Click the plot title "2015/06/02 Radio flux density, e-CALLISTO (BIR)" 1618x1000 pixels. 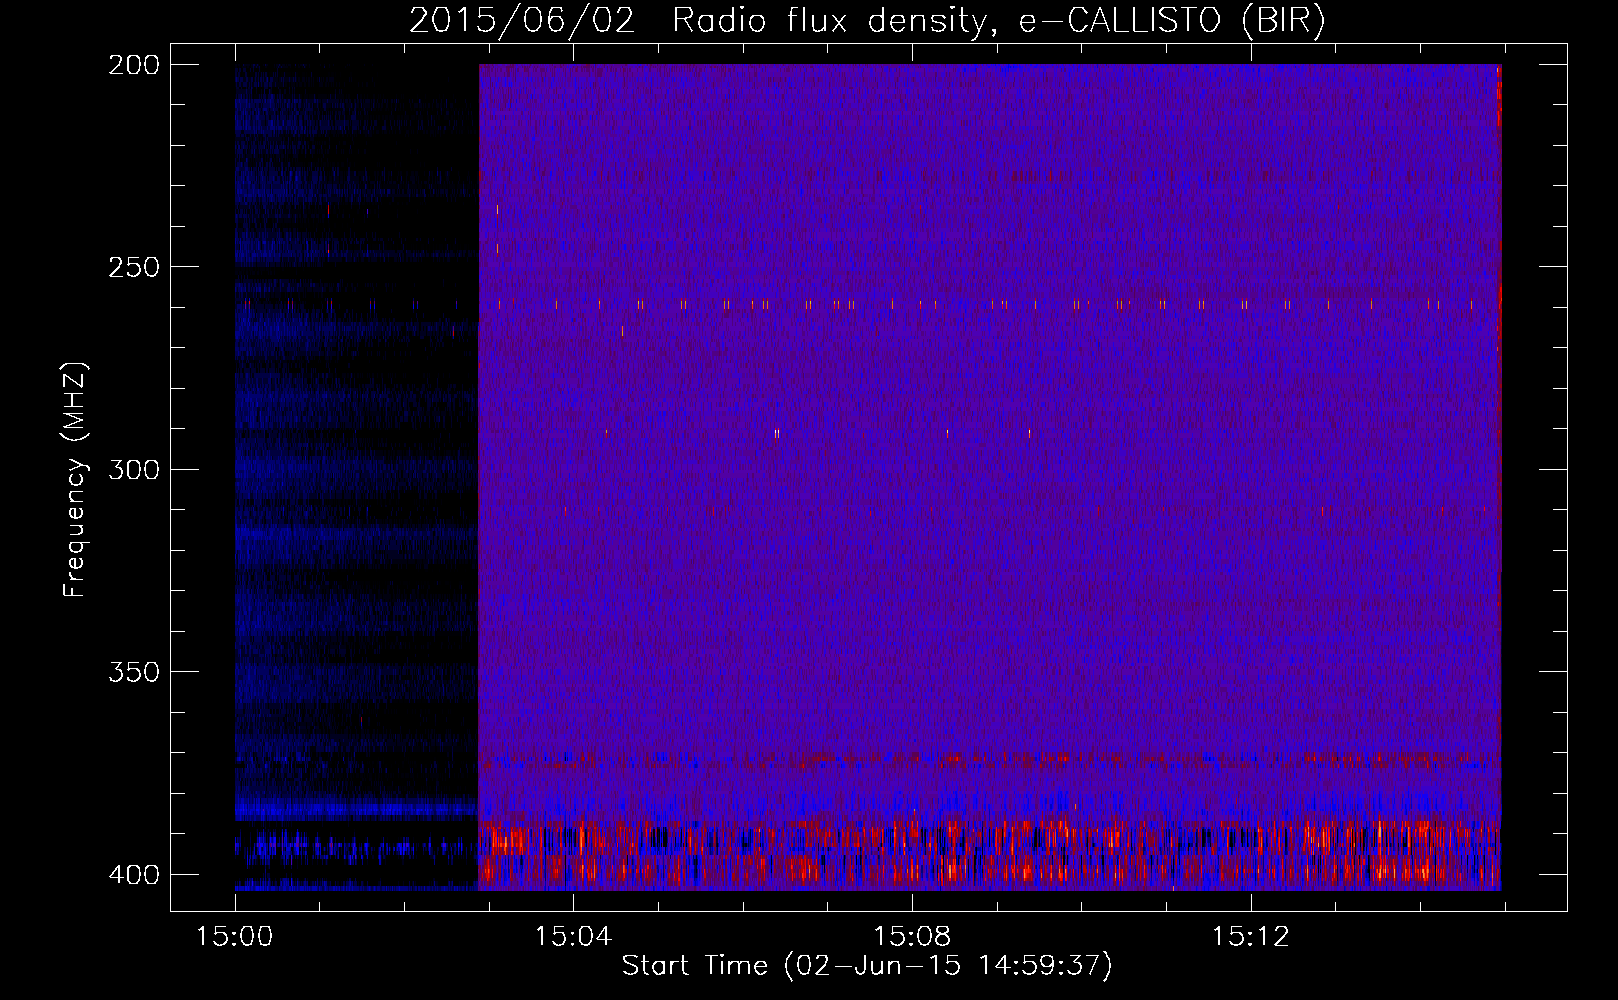tap(867, 21)
